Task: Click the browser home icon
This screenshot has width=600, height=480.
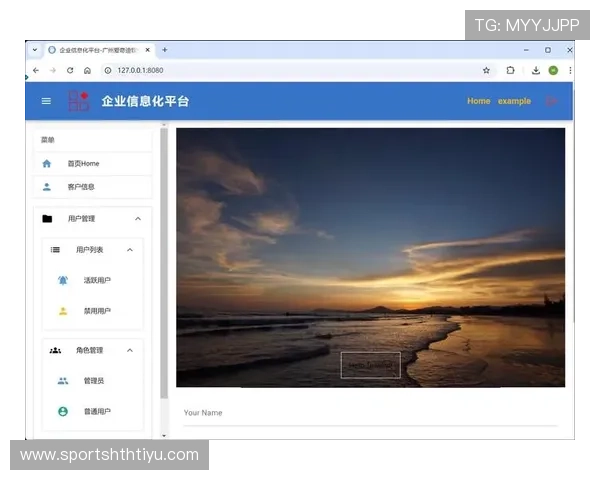Action: (87, 70)
